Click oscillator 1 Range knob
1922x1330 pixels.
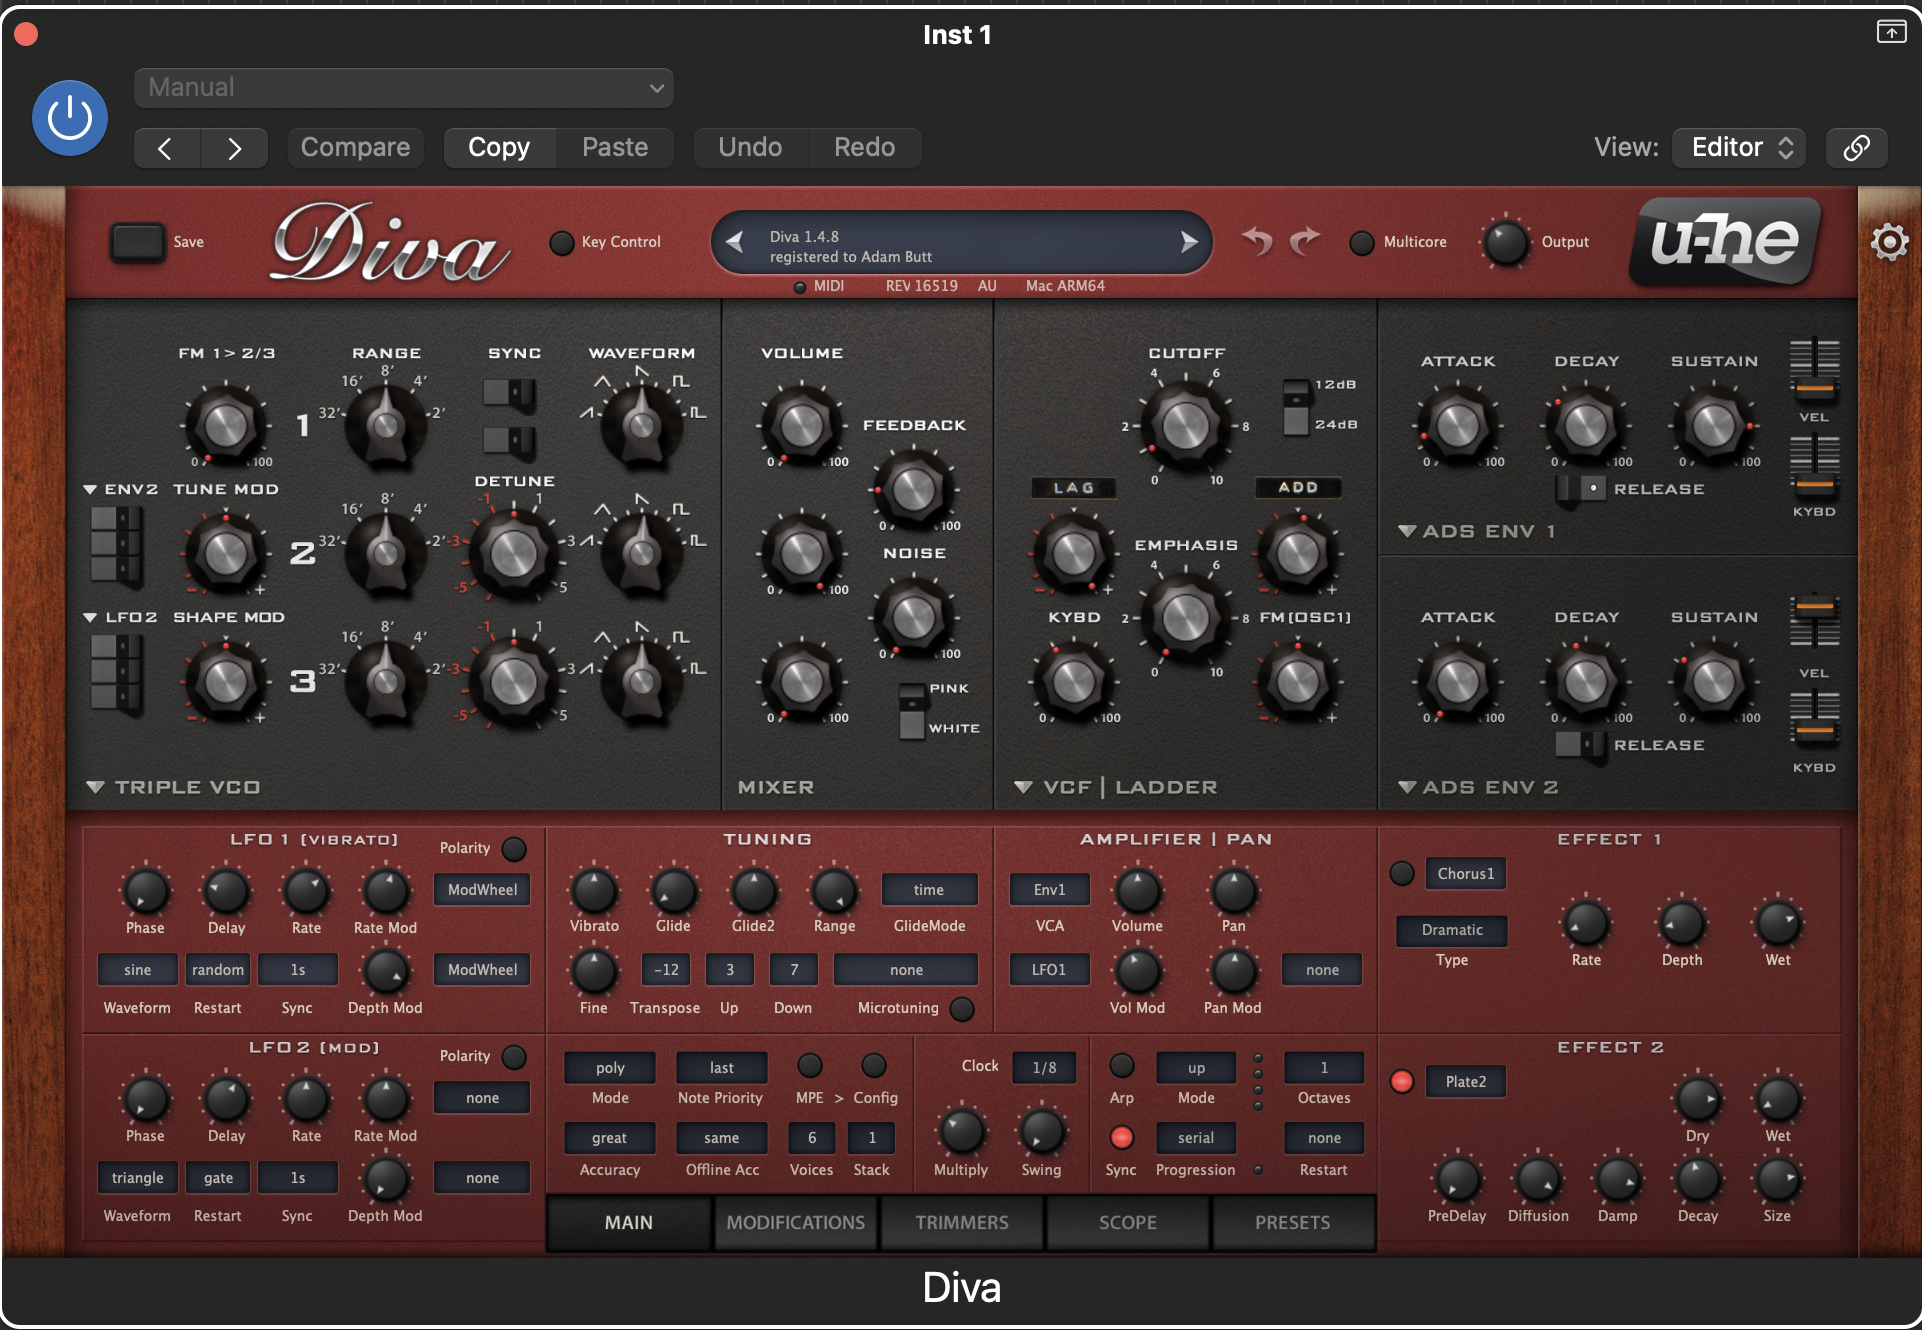385,426
